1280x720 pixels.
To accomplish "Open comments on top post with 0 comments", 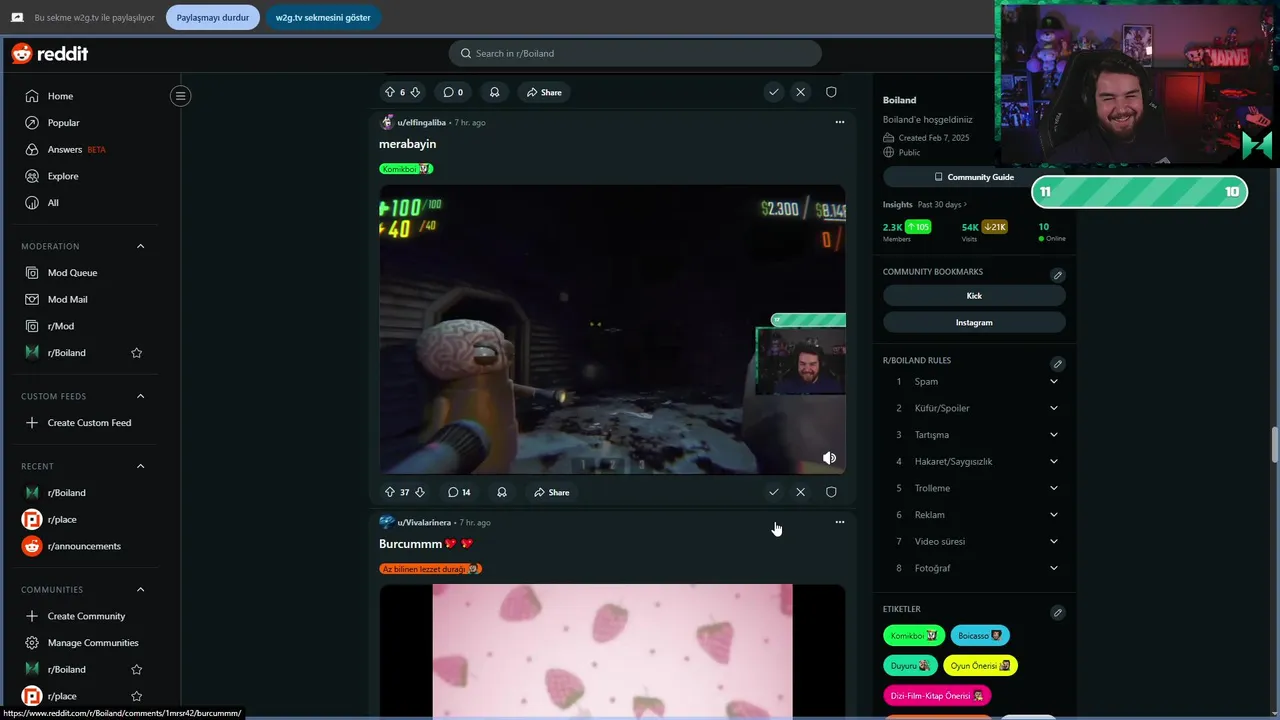I will point(453,92).
